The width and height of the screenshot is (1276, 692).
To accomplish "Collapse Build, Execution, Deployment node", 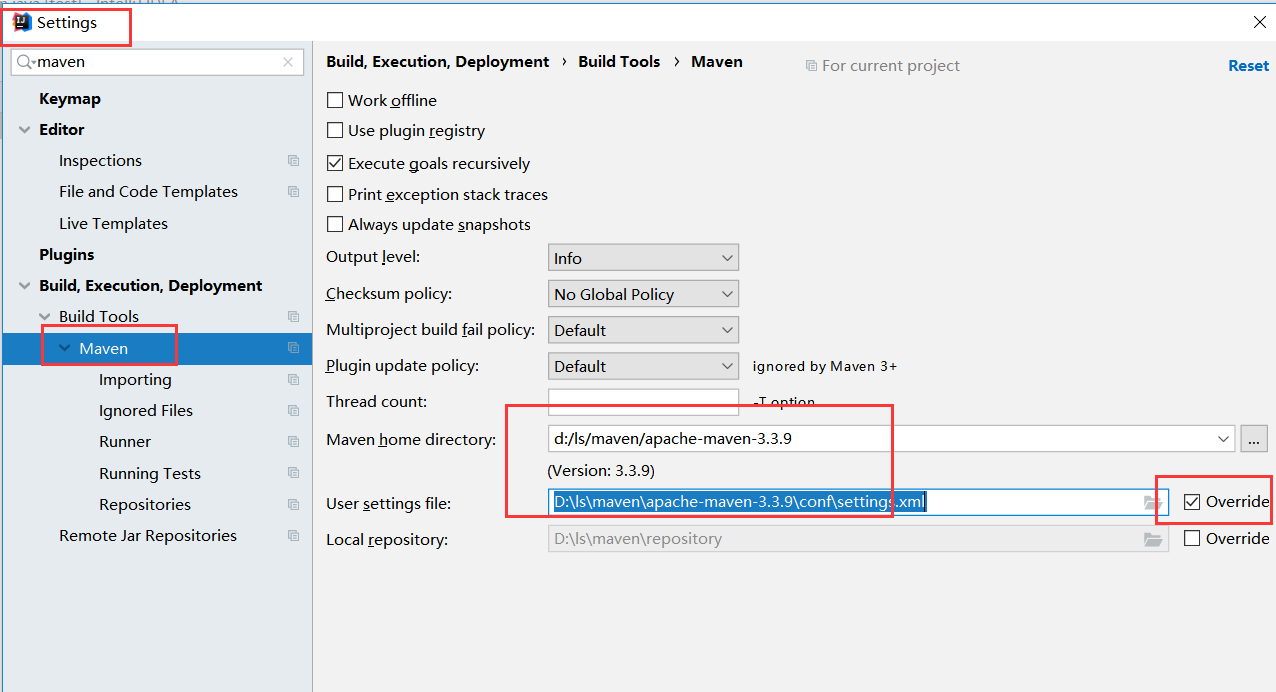I will click(x=25, y=286).
